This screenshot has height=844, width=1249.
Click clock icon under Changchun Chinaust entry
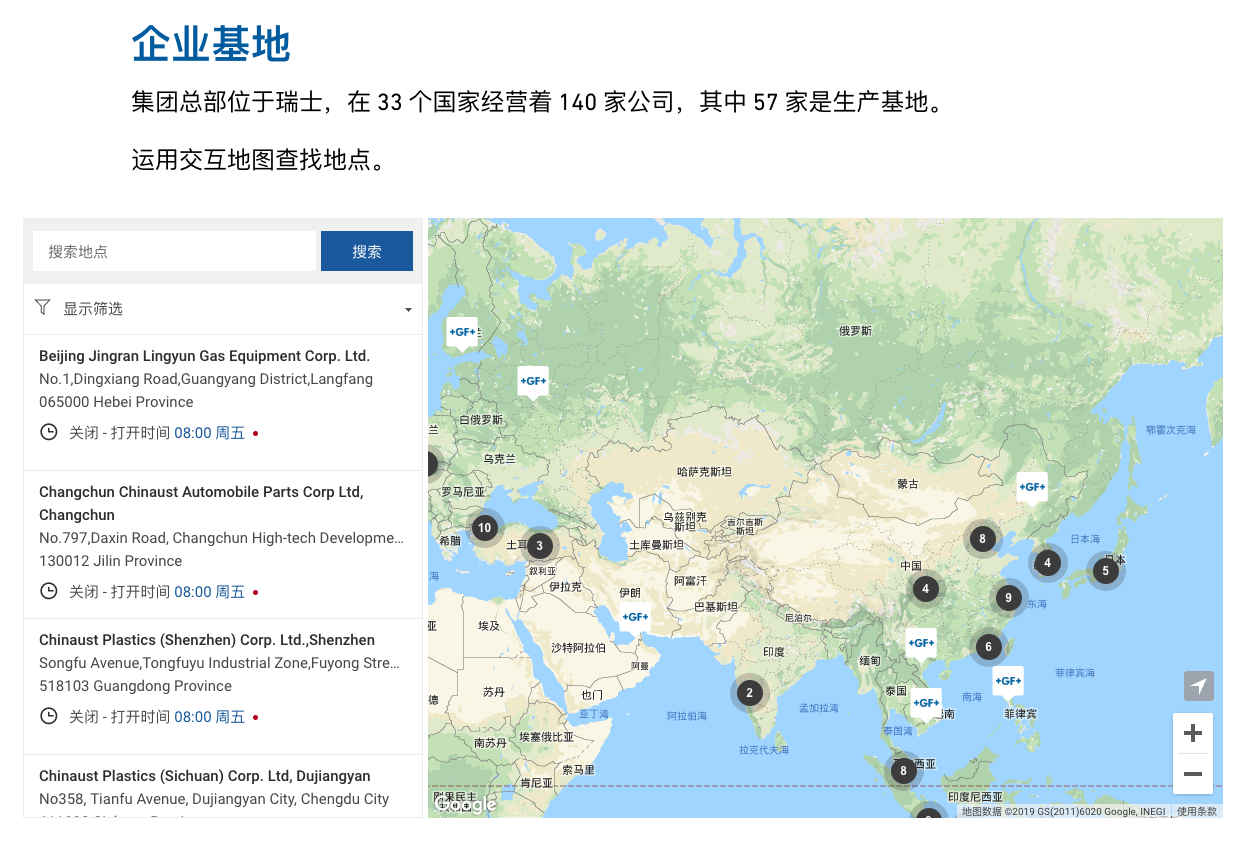(x=48, y=592)
